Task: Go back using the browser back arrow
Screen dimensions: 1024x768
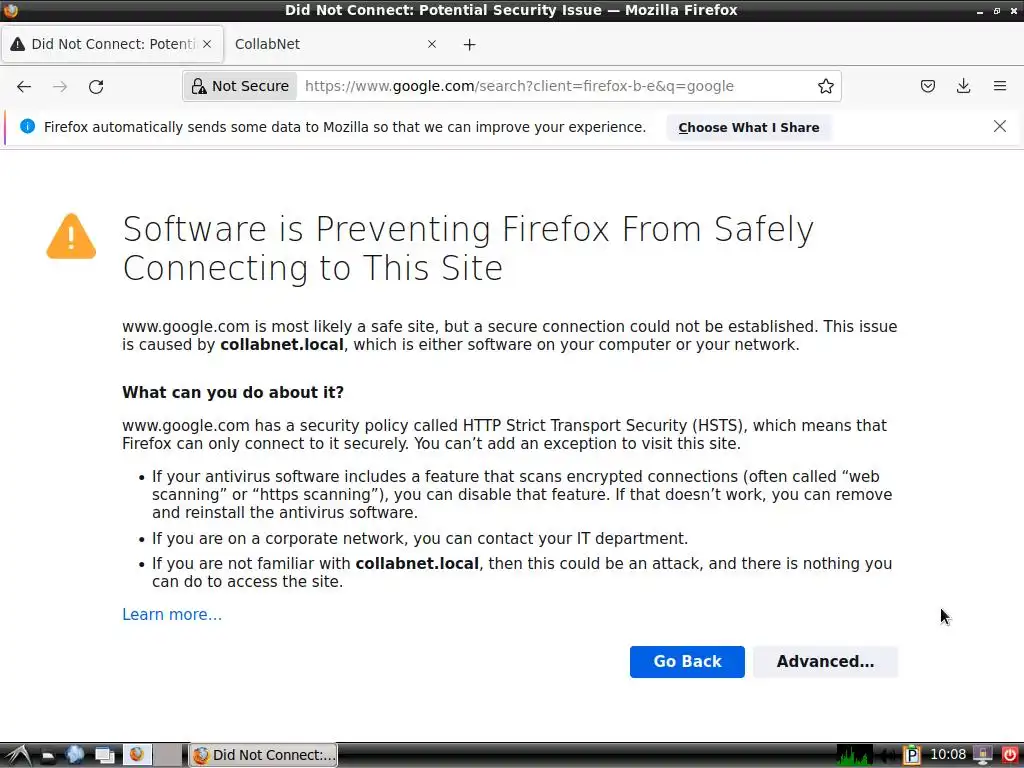Action: 24,86
